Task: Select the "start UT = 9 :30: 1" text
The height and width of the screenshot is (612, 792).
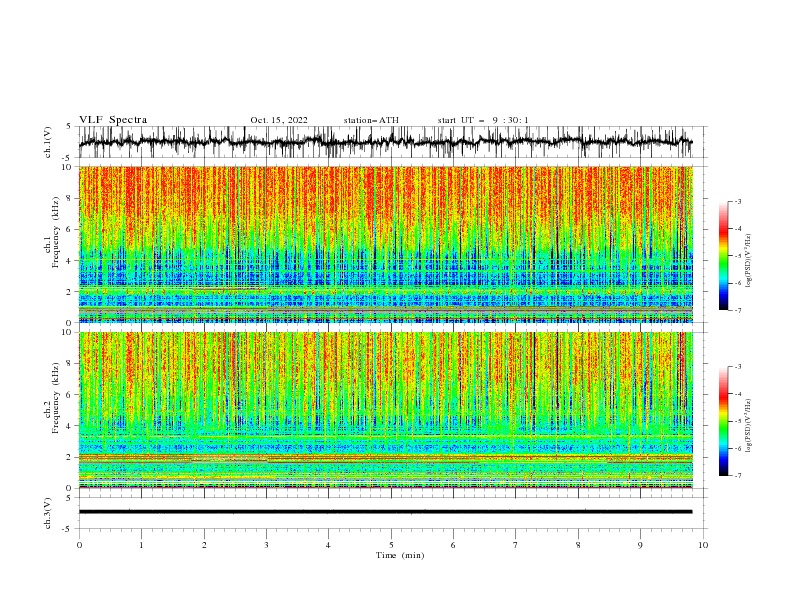Action: pos(483,120)
